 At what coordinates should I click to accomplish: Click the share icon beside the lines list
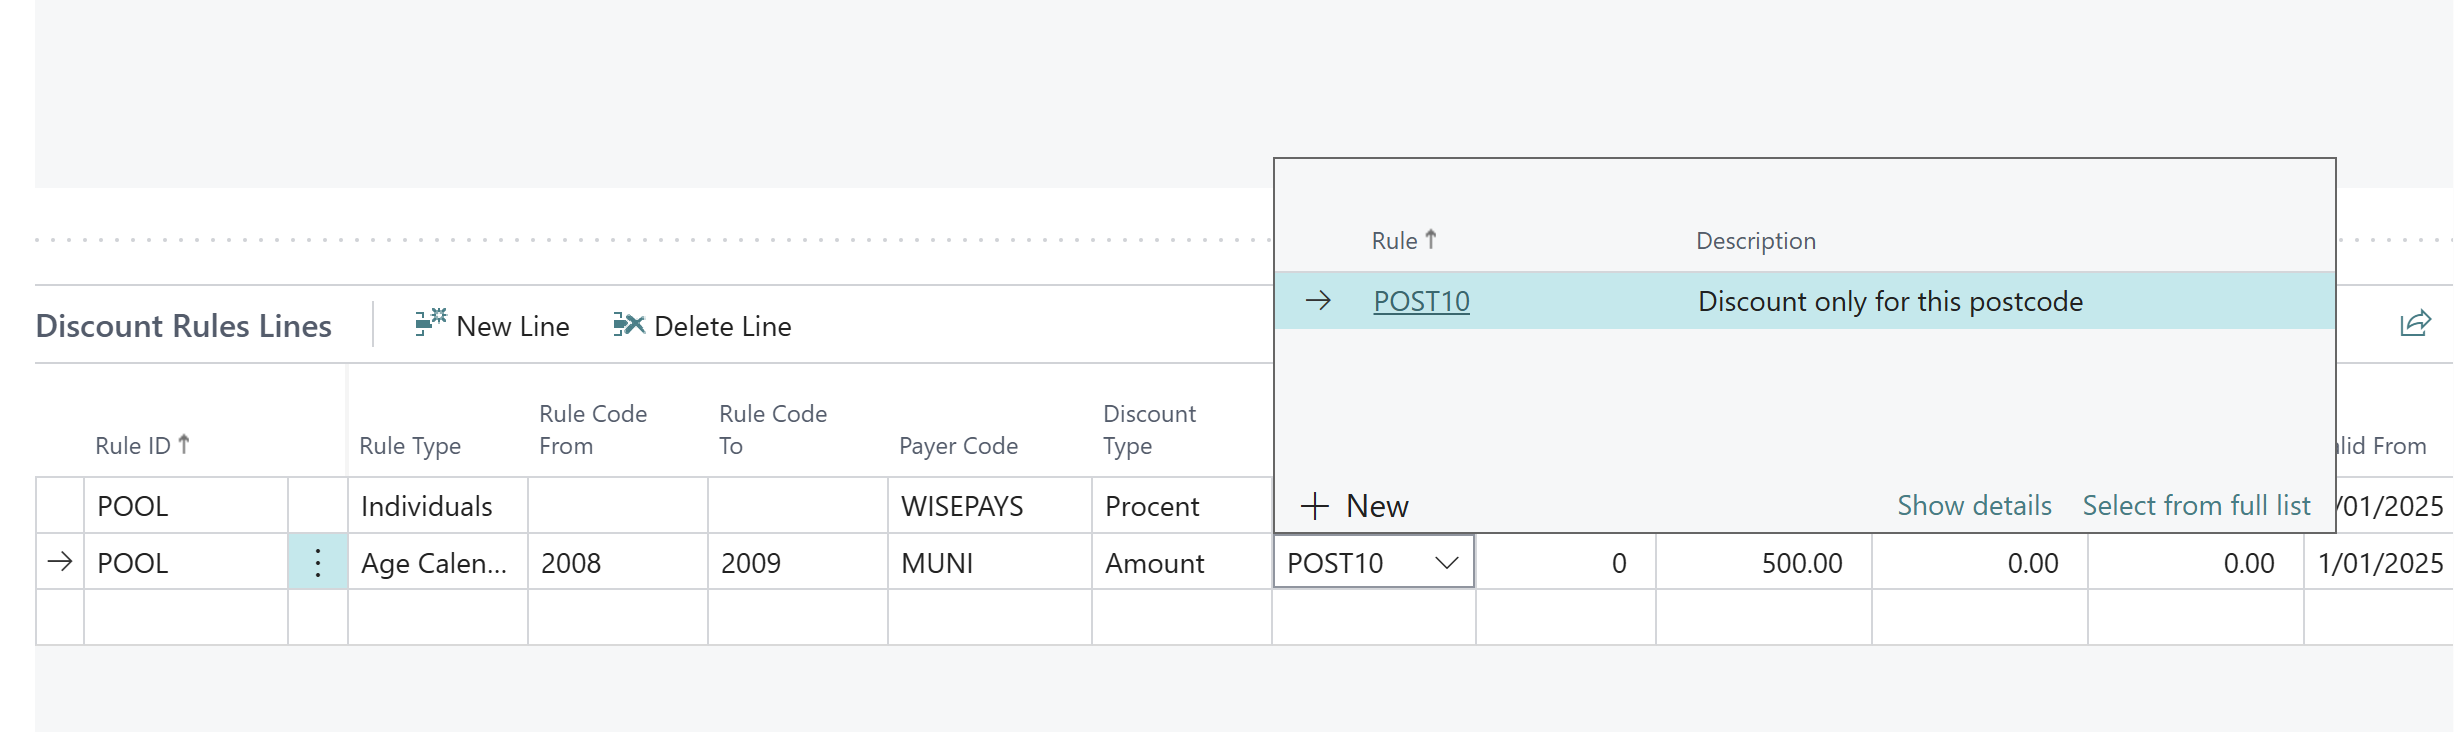pyautogui.click(x=2415, y=323)
